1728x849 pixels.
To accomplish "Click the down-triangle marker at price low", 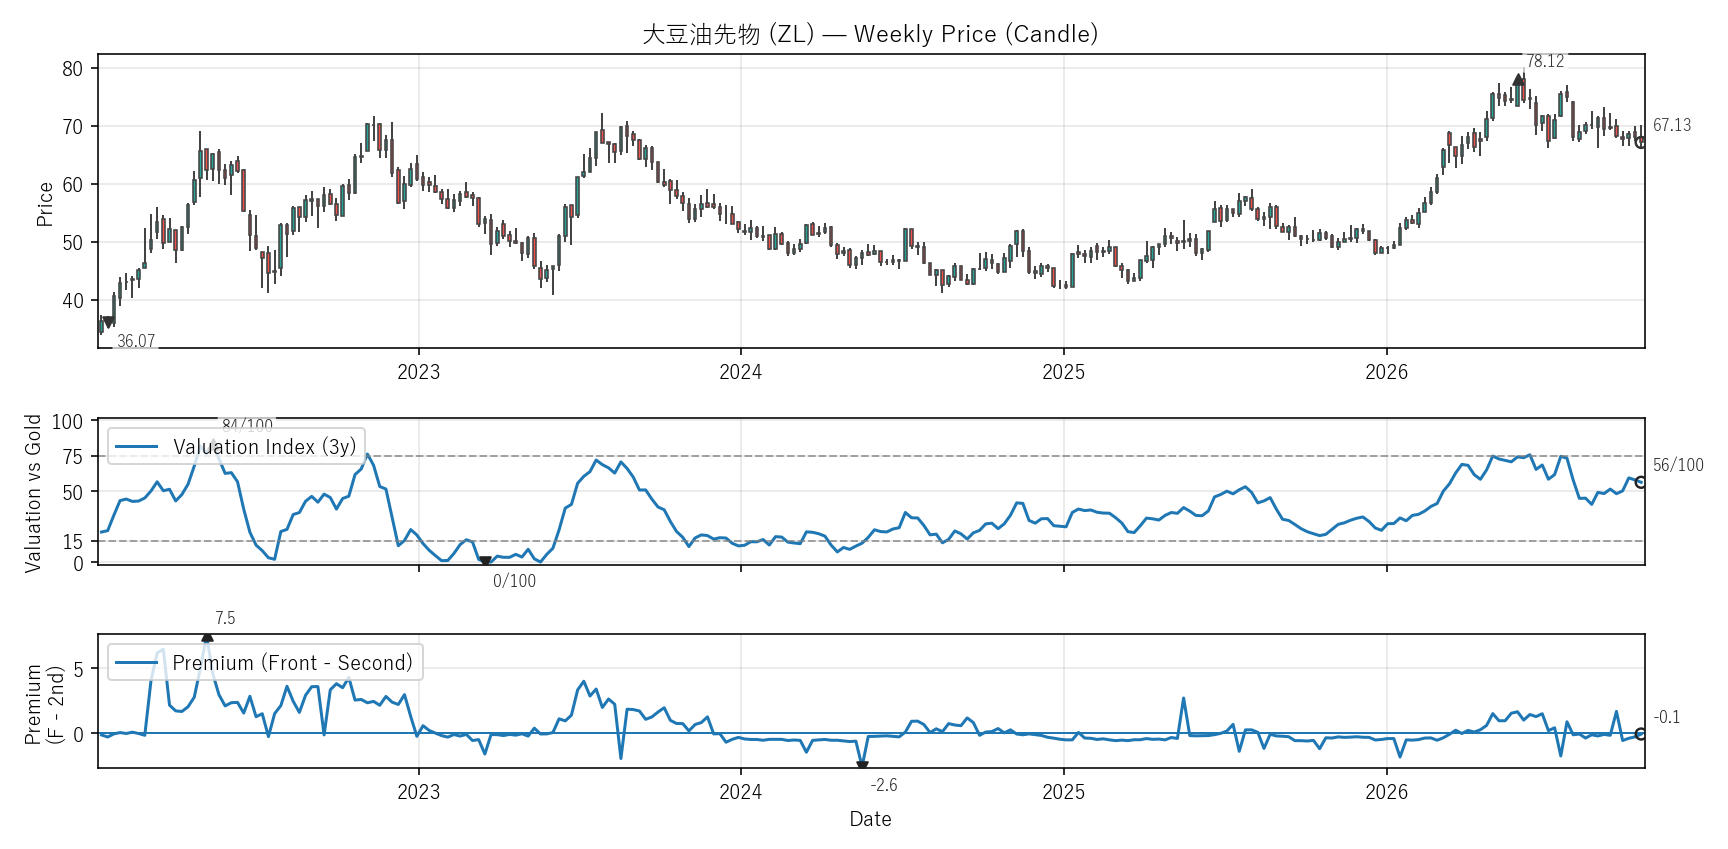I will click(x=108, y=322).
